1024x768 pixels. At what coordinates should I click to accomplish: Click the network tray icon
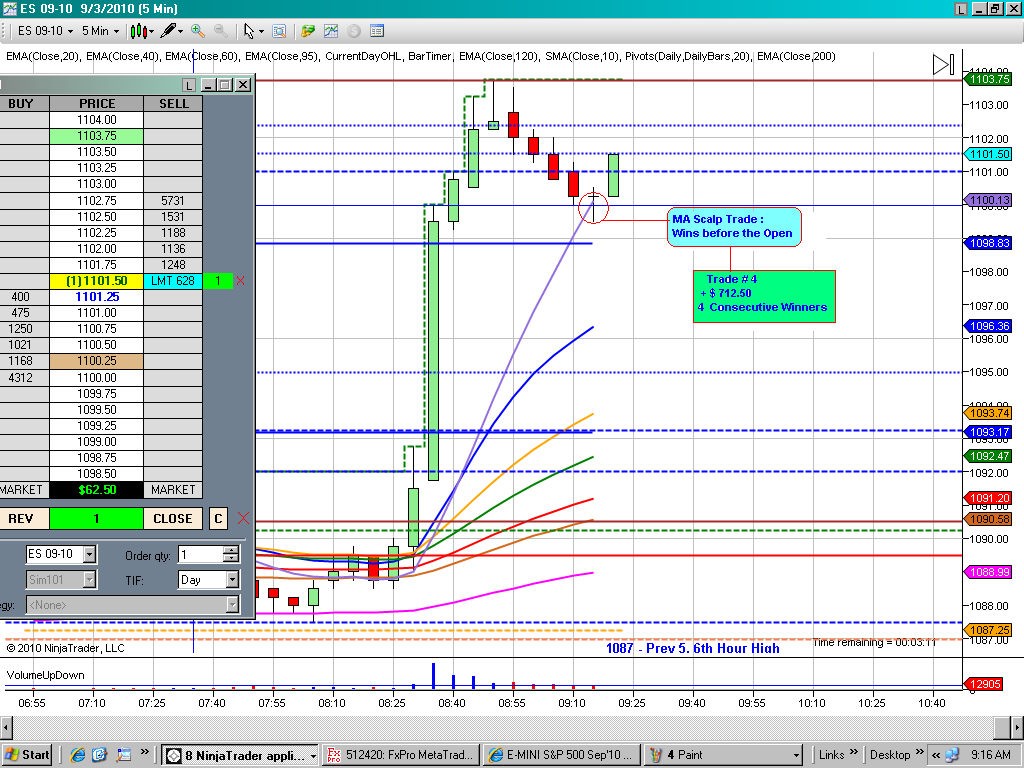[953, 755]
